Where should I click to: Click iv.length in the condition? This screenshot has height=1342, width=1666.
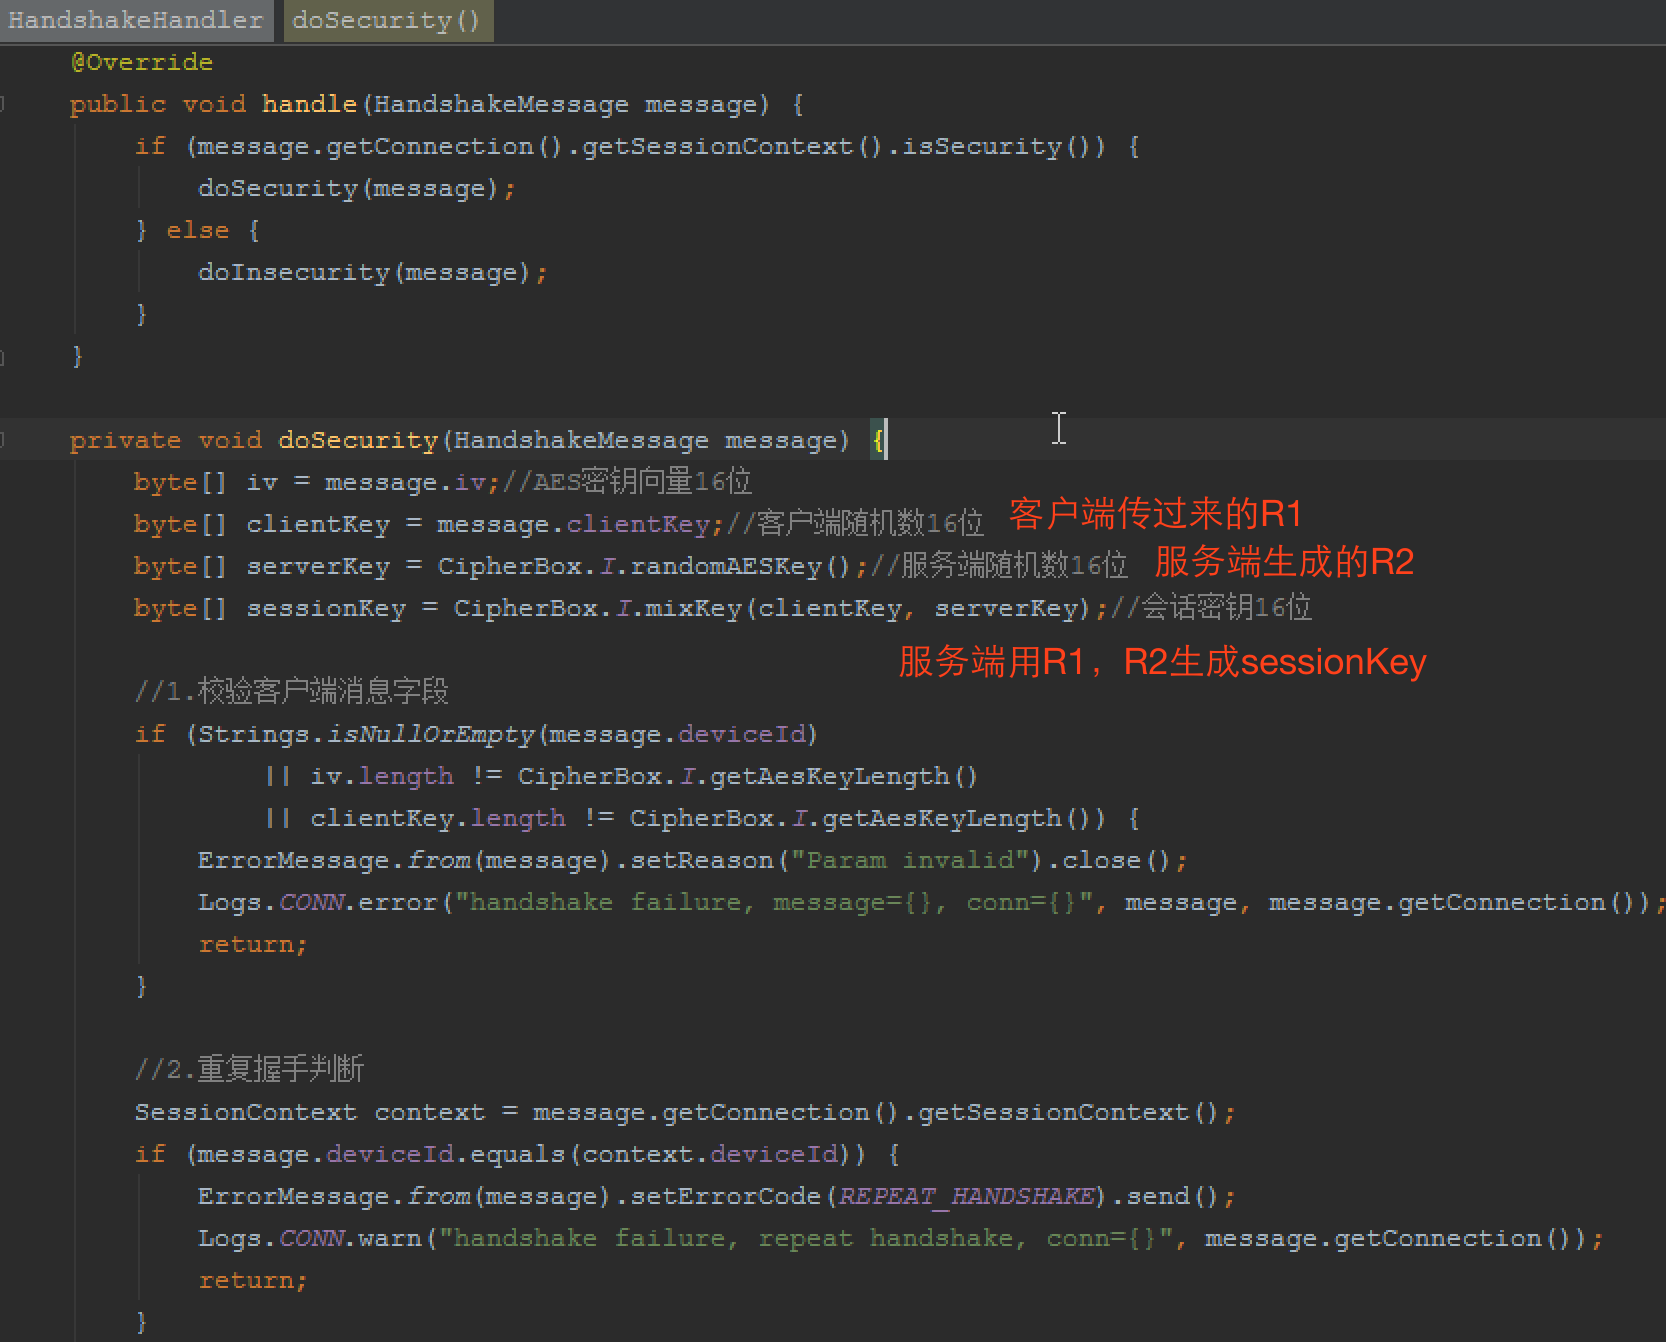click(382, 776)
